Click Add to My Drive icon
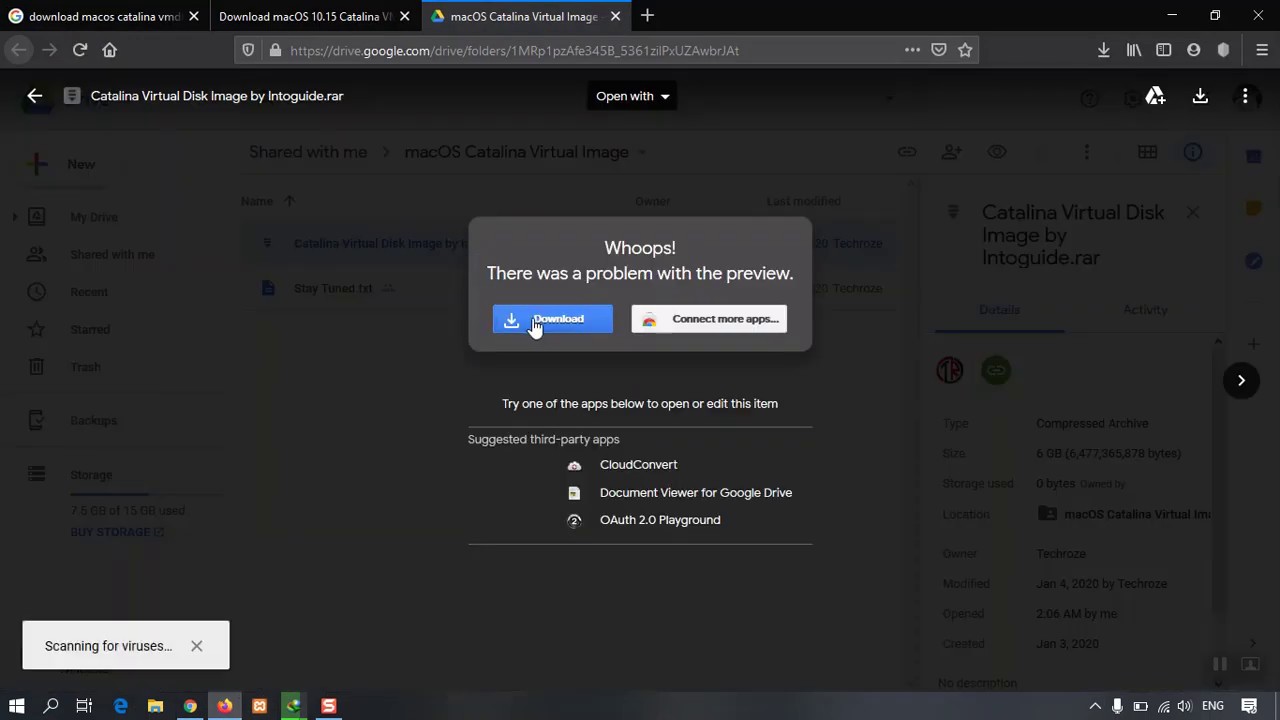 tap(1155, 96)
